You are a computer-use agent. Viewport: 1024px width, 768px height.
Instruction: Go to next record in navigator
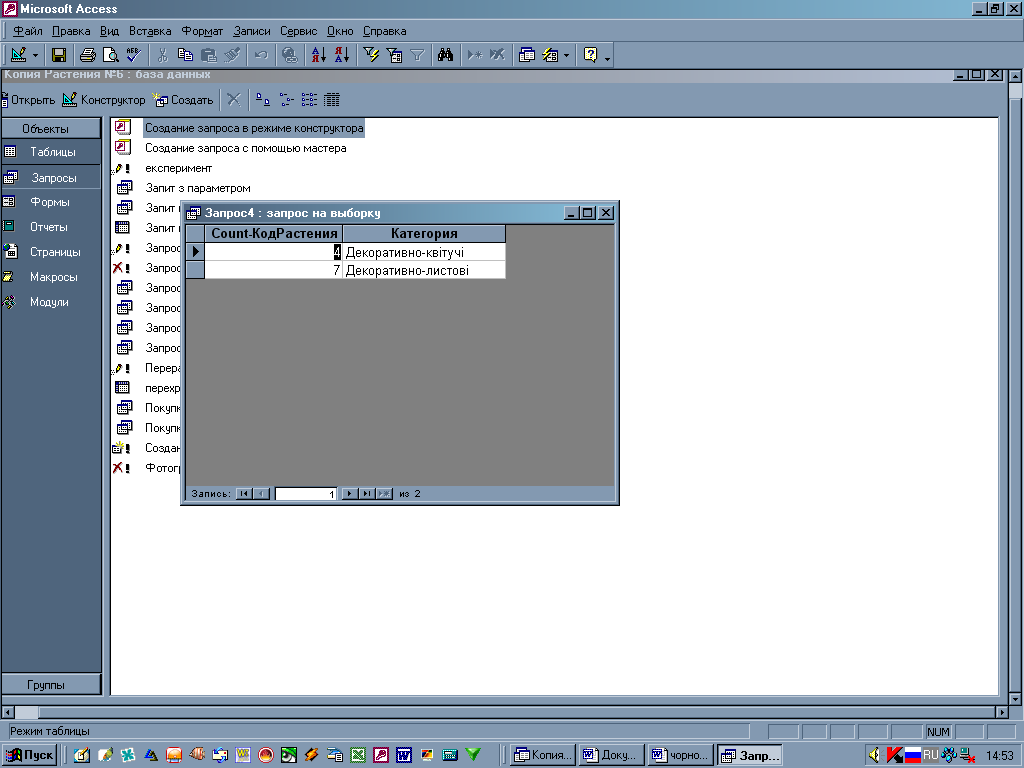pyautogui.click(x=350, y=494)
